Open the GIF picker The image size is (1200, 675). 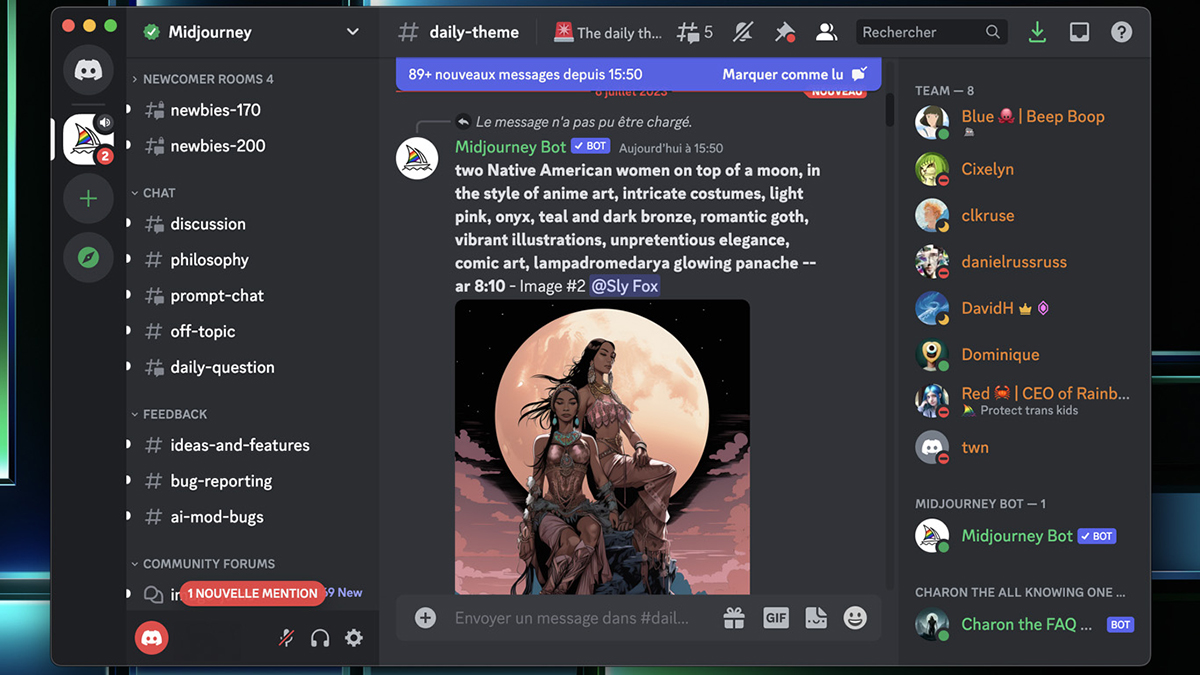[776, 618]
